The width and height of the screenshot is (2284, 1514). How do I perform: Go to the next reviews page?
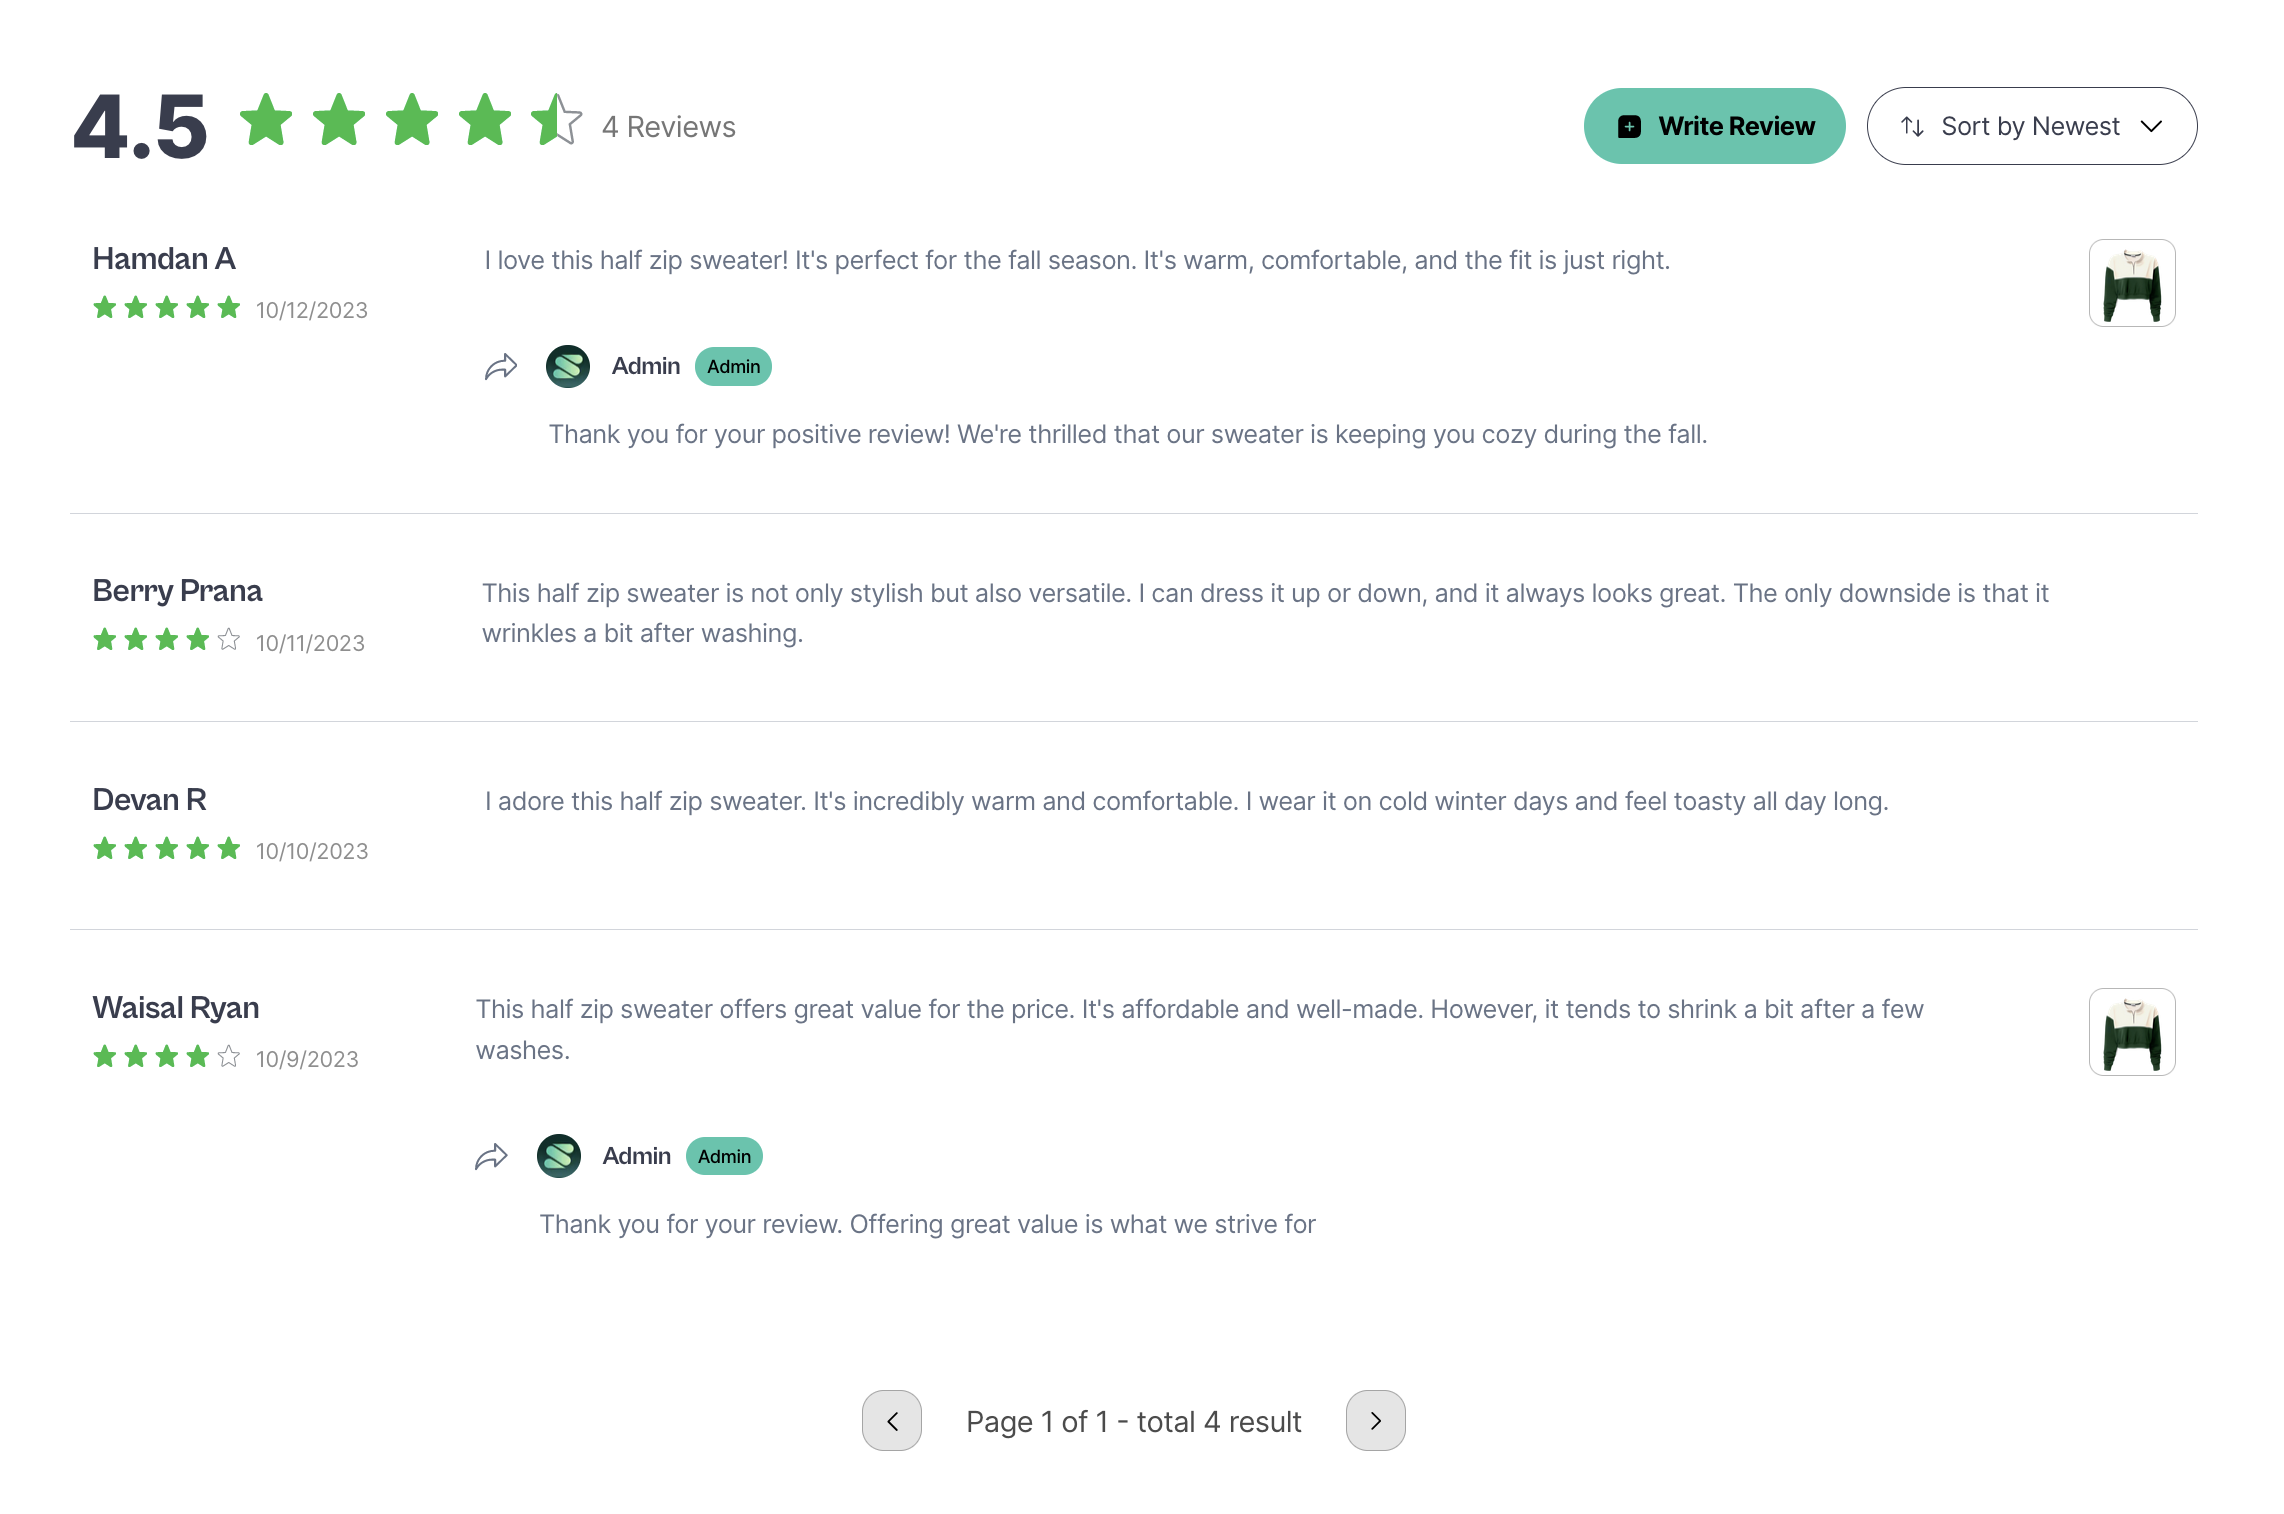tap(1375, 1420)
